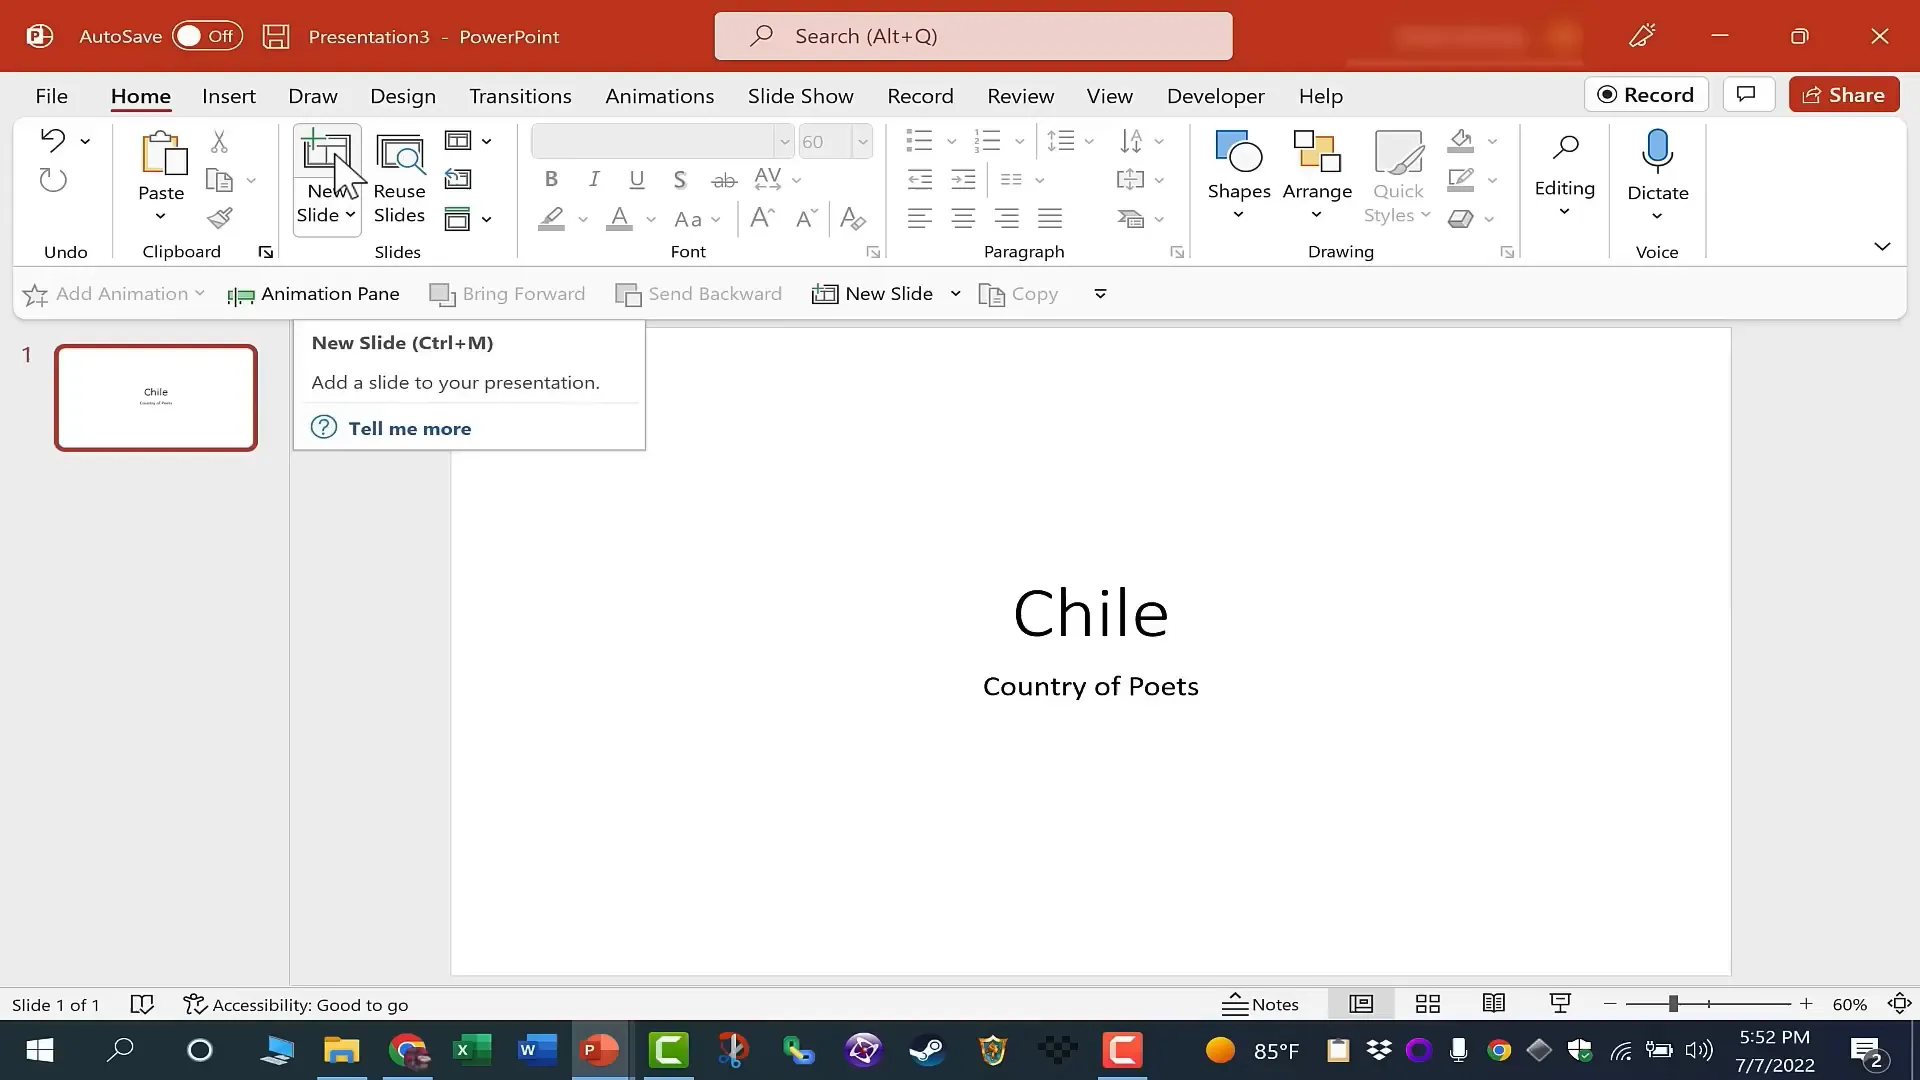
Task: Justify paragraph text
Action: point(1050,218)
